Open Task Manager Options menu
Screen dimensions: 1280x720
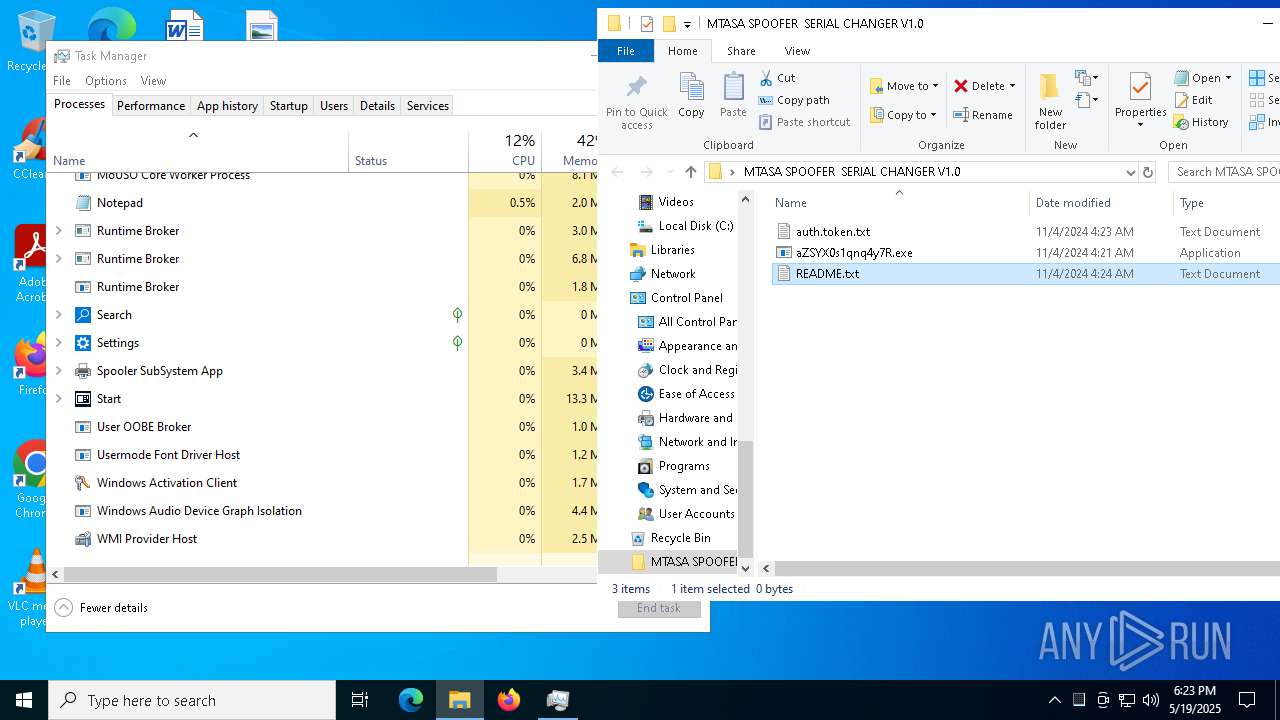coord(106,81)
